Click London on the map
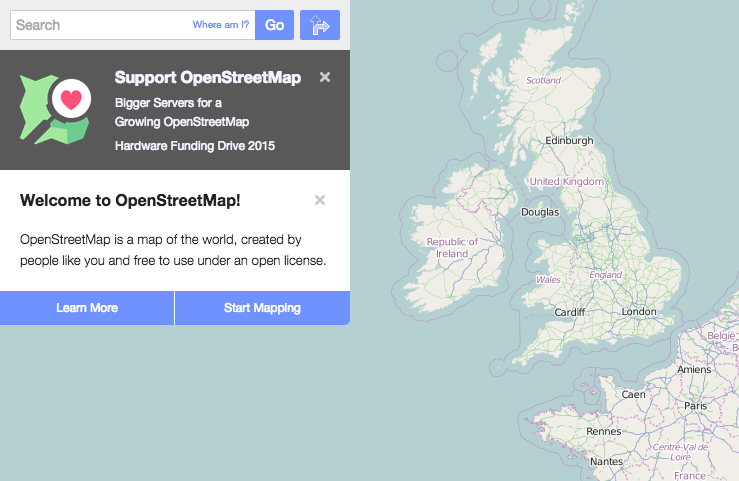The width and height of the screenshot is (739, 481). click(x=638, y=311)
